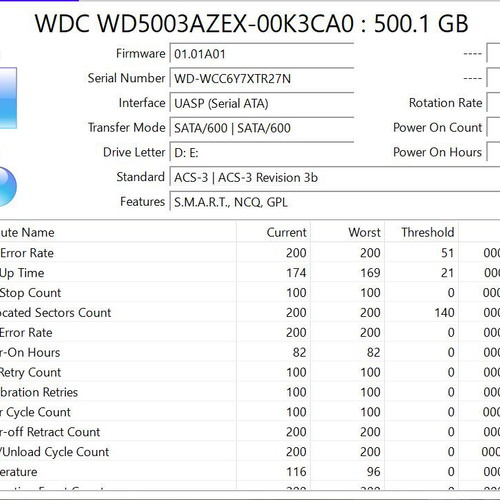Select the Features field S.M.A.R.T., NCQ, GPL
The image size is (500, 500).
(335, 202)
